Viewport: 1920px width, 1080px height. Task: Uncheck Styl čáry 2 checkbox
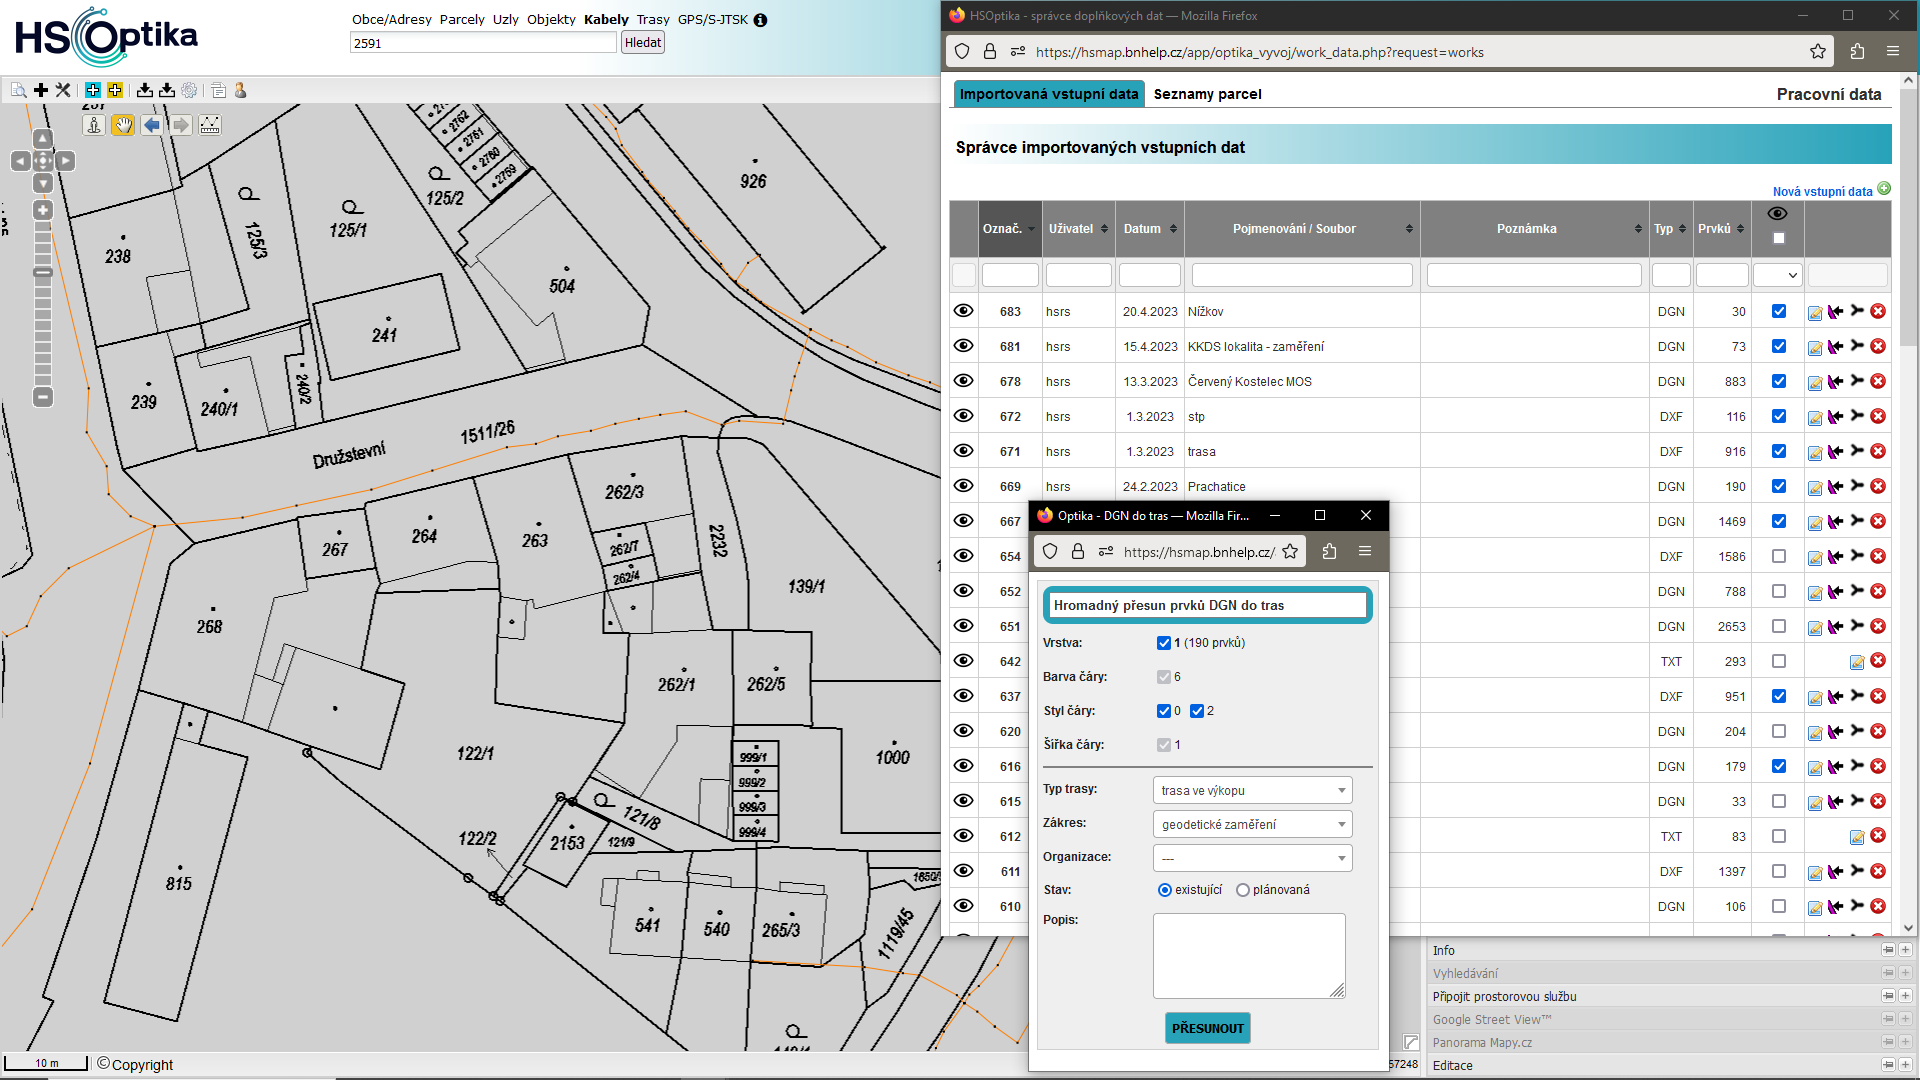[x=1197, y=711]
